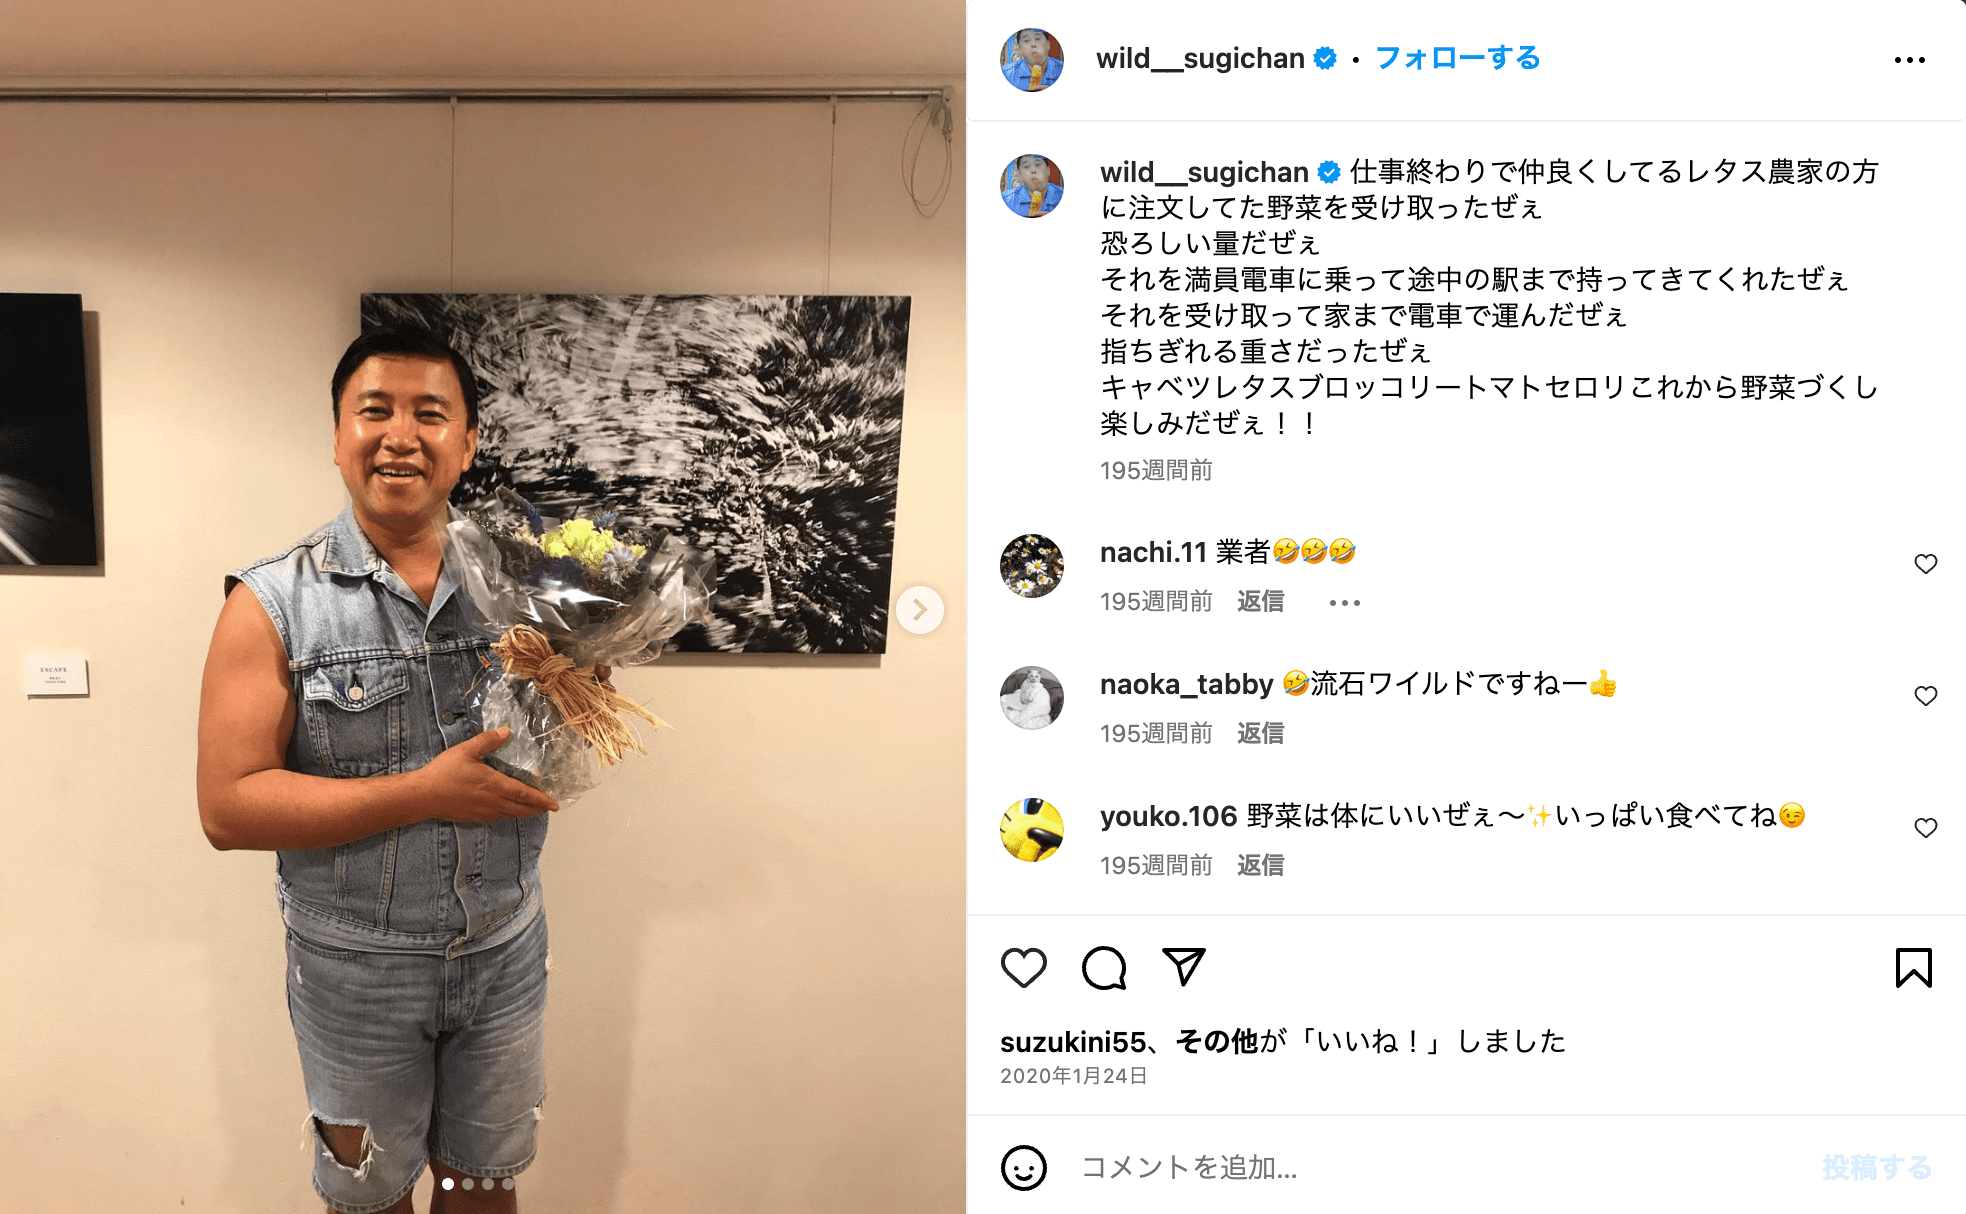Reply to the naoka_tabby comment

(1260, 733)
